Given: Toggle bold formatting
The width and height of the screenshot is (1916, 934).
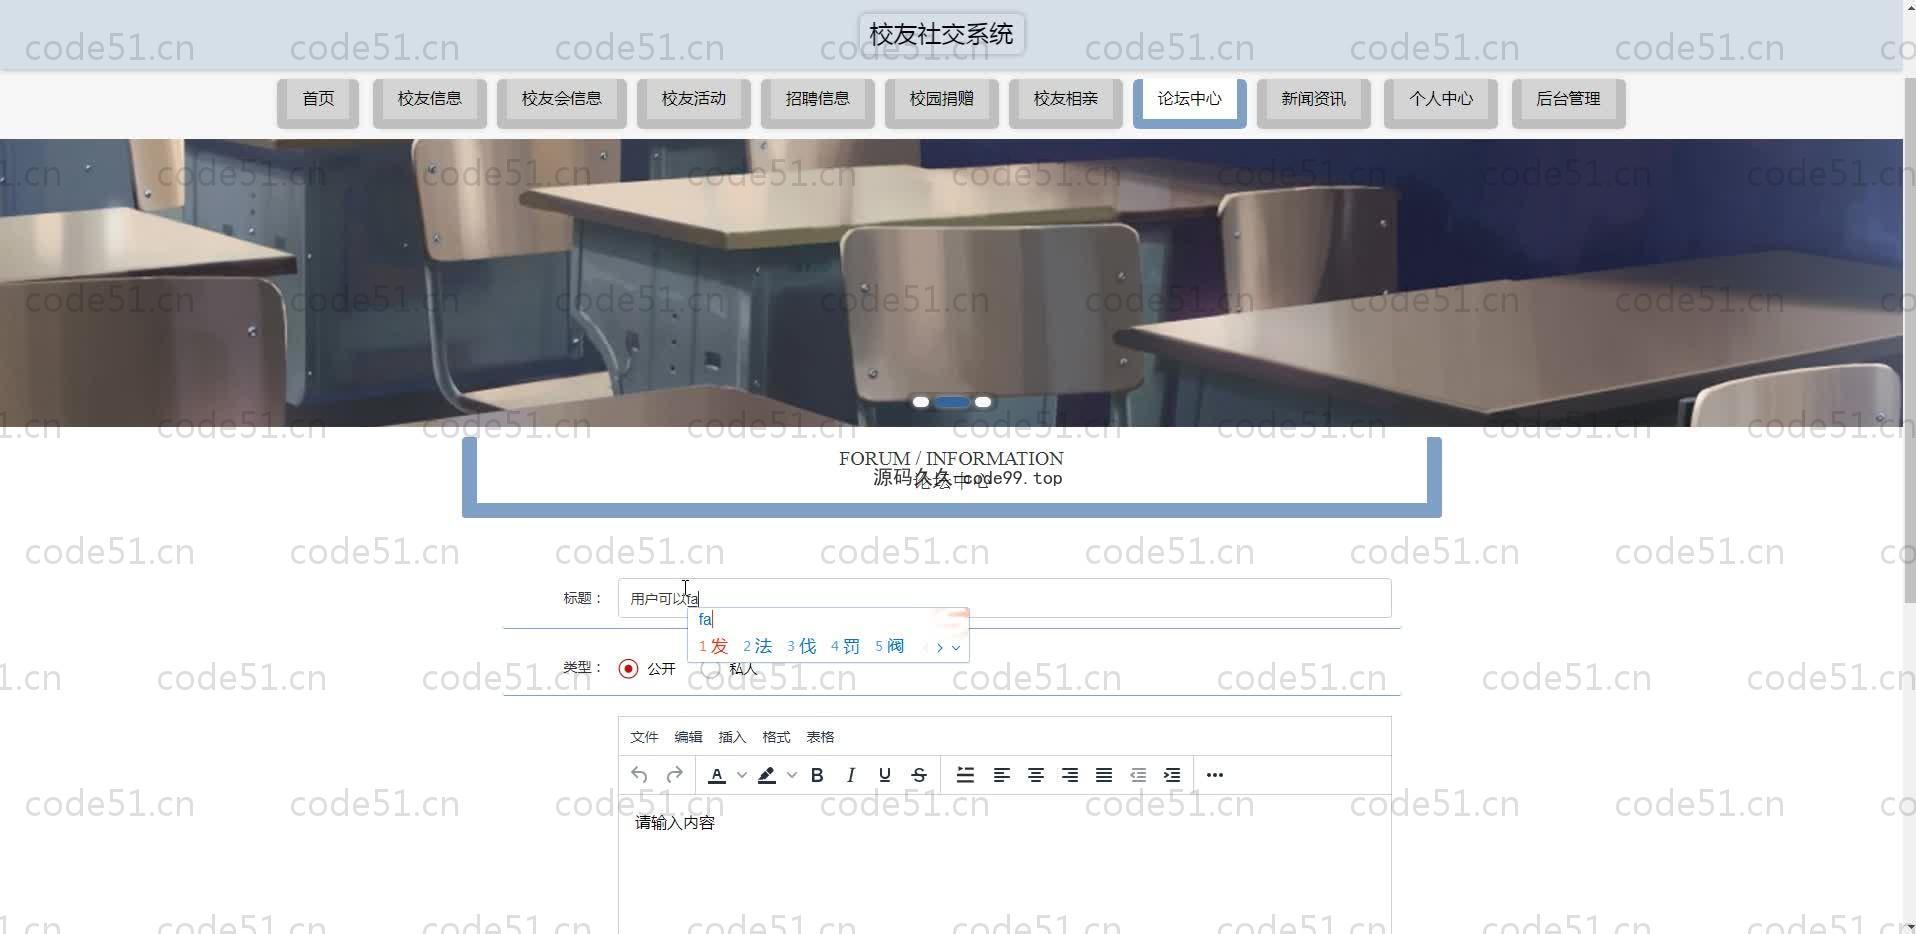Looking at the screenshot, I should [x=817, y=775].
